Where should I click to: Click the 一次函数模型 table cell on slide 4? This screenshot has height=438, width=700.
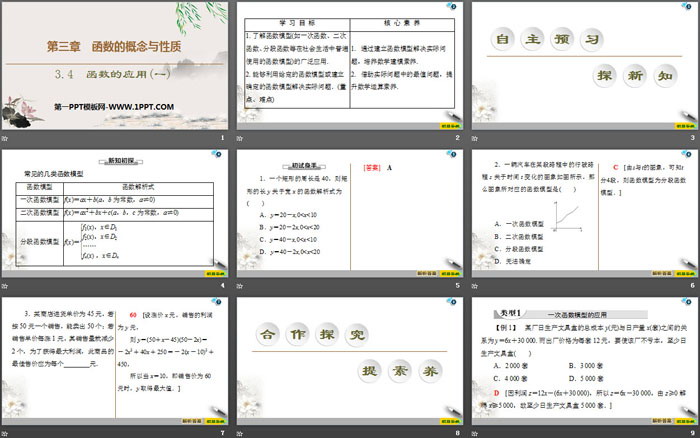coord(40,200)
